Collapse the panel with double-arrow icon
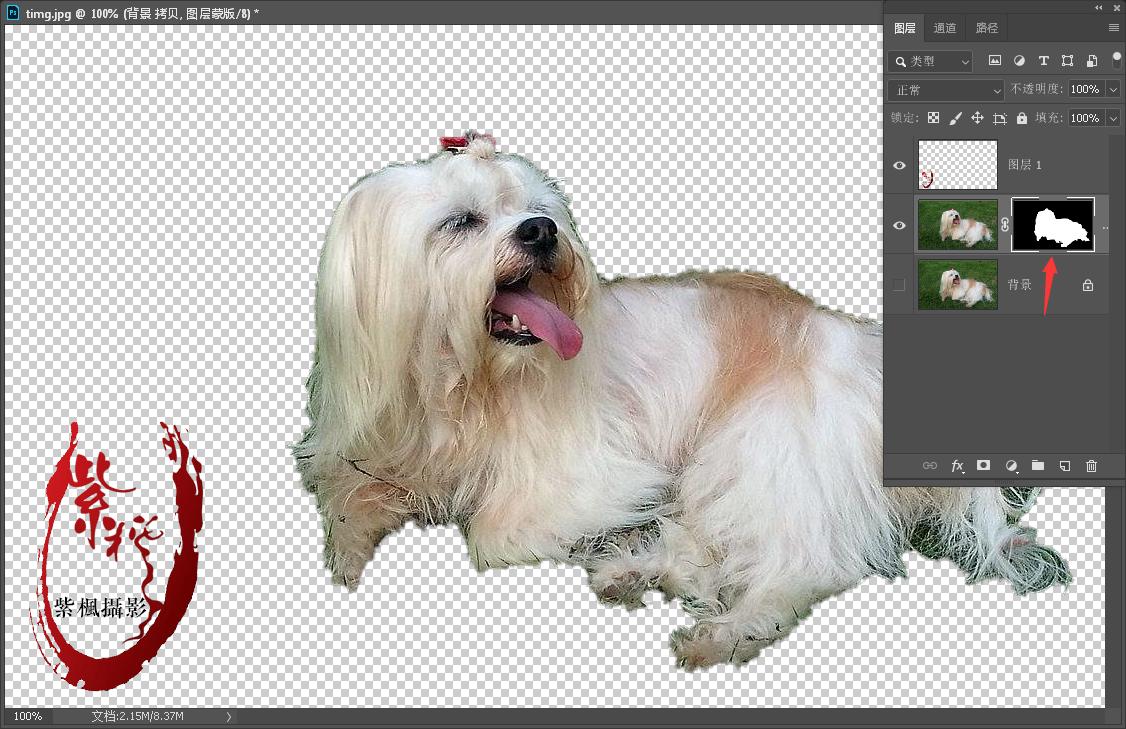This screenshot has width=1126, height=729. (1099, 7)
